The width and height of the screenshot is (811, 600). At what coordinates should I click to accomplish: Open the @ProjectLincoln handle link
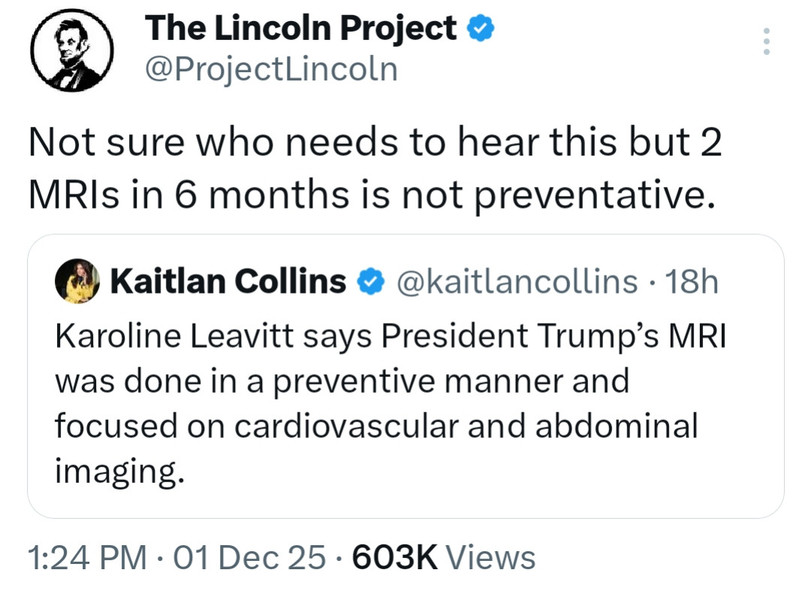tap(270, 70)
